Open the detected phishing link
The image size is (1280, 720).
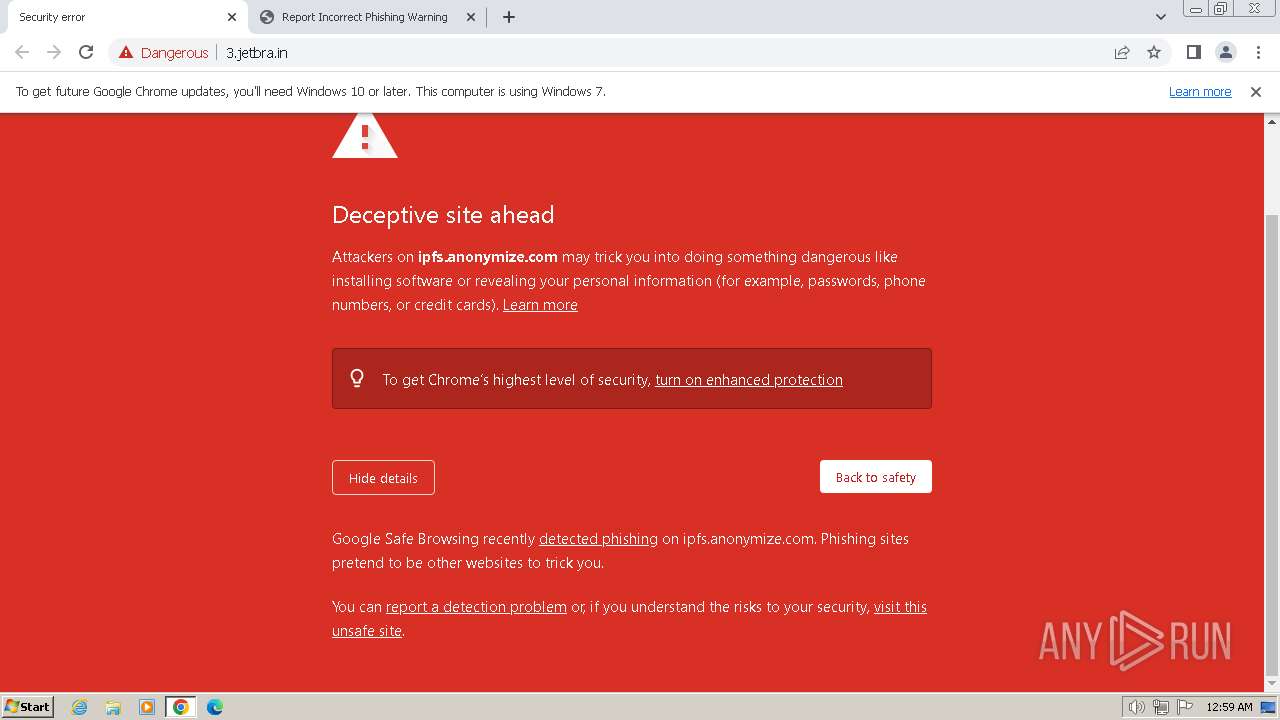point(598,539)
